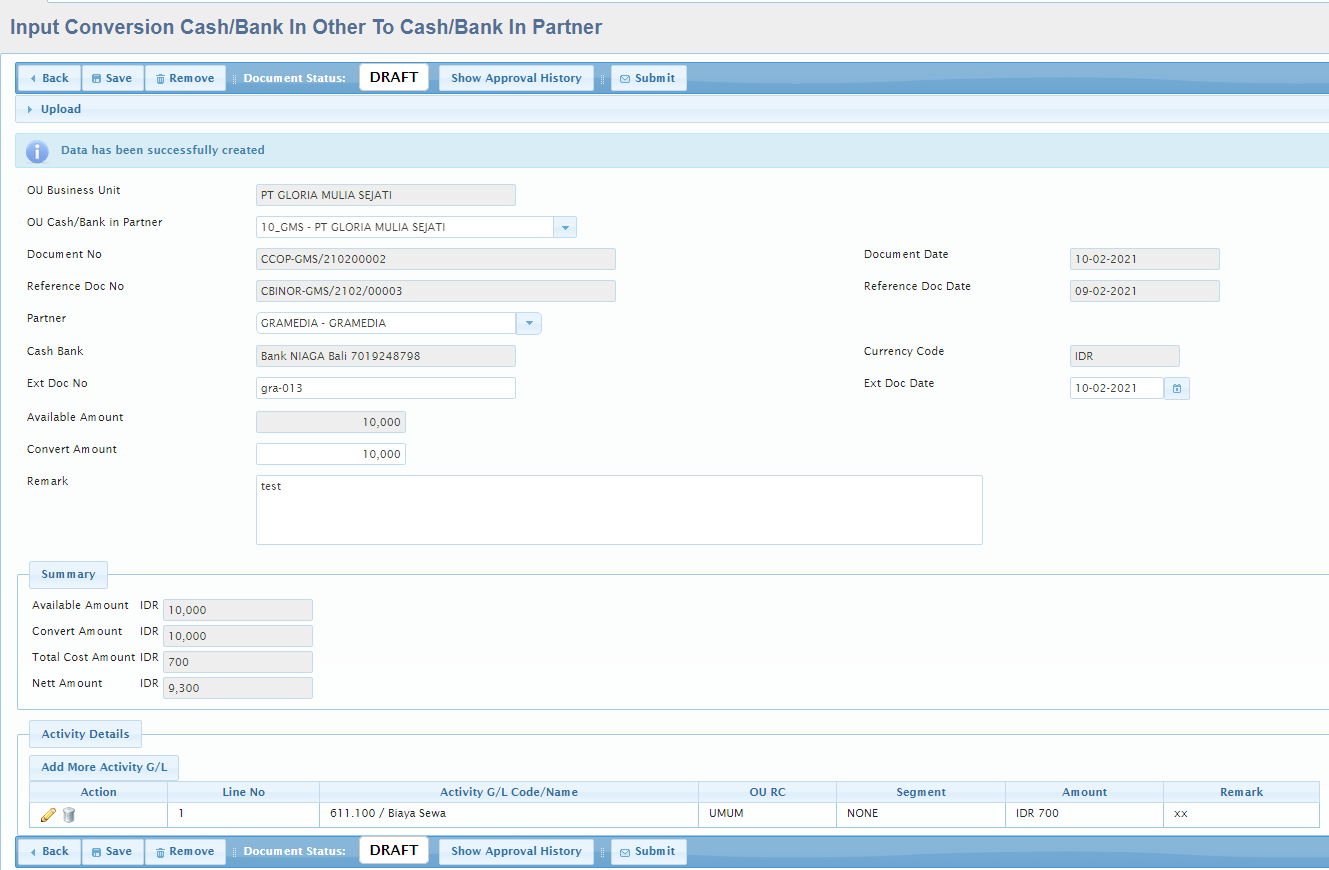
Task: Click the bottom Remove button
Action: [x=185, y=851]
